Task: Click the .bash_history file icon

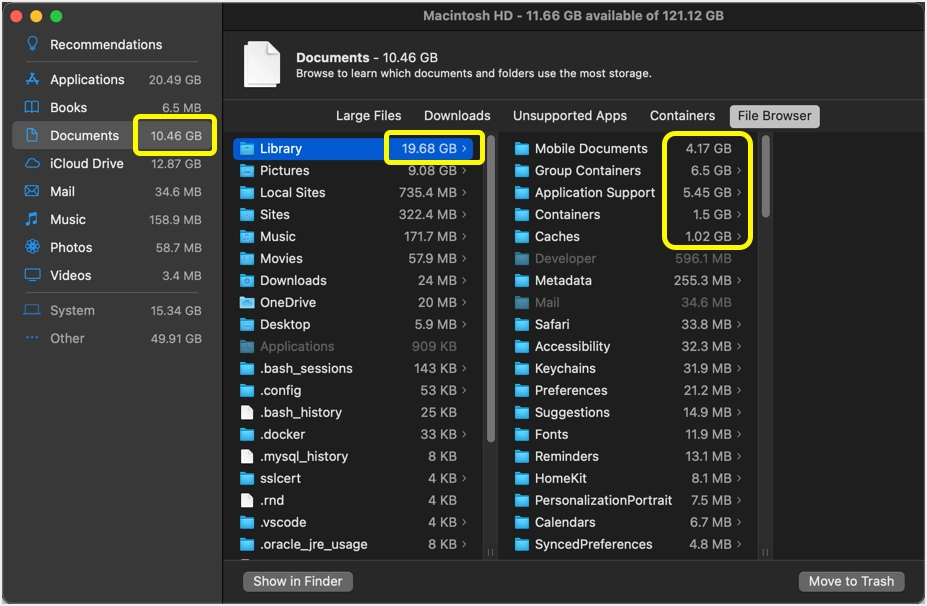Action: click(247, 412)
